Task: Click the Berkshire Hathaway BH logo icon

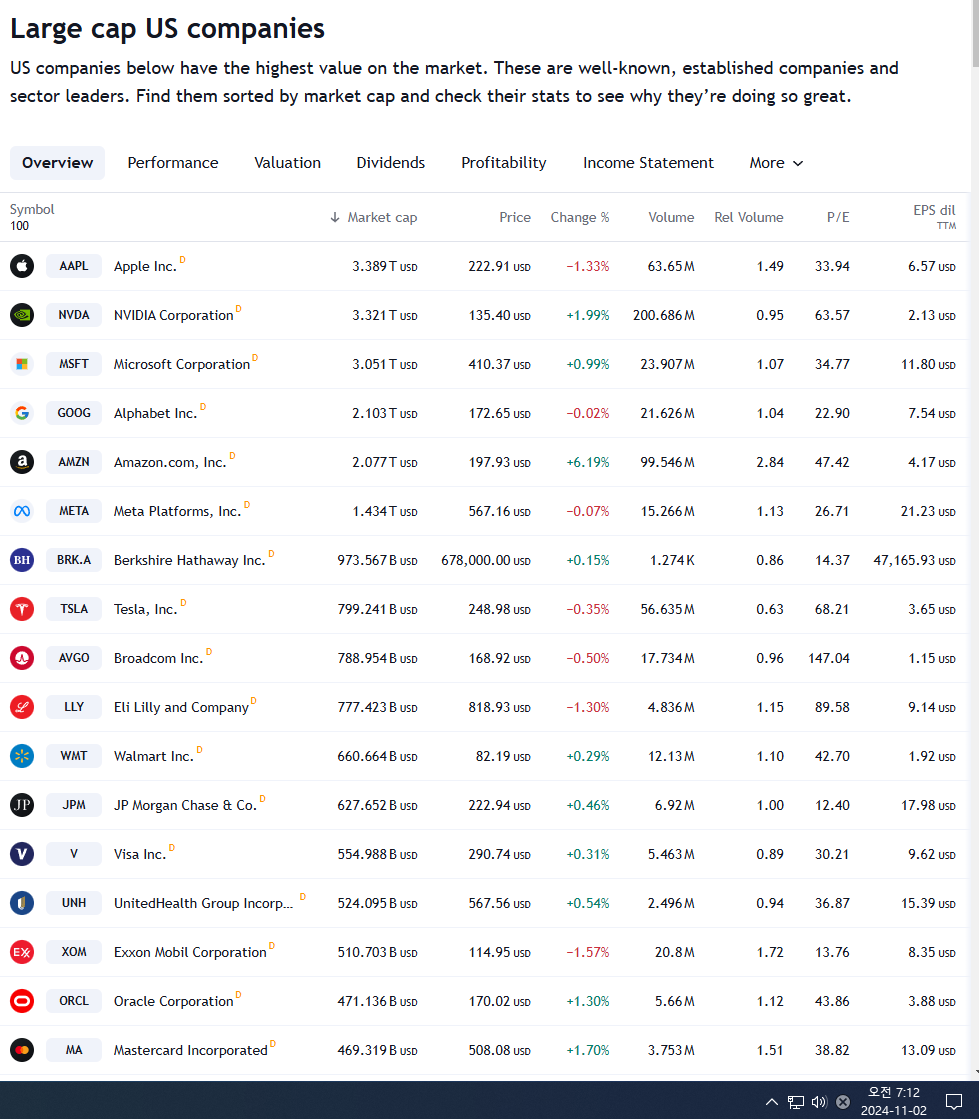Action: pyautogui.click(x=22, y=560)
